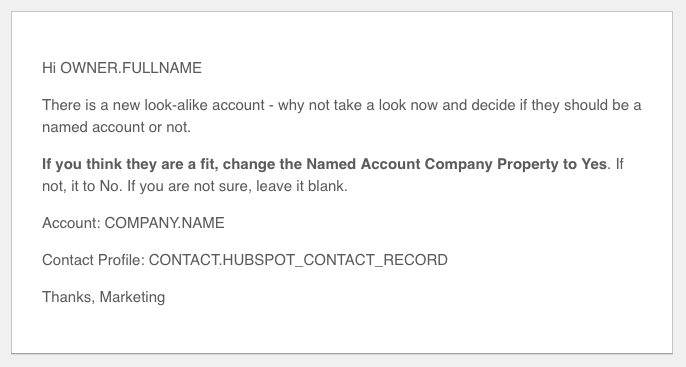Click "There is a new" paragraph start
The height and width of the screenshot is (367, 686).
click(91, 105)
